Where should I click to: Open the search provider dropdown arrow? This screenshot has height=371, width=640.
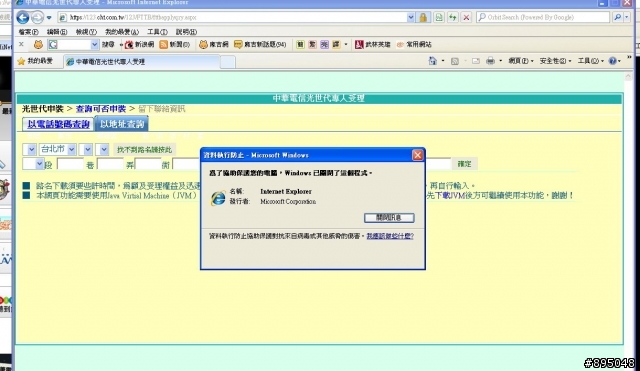[x=627, y=17]
